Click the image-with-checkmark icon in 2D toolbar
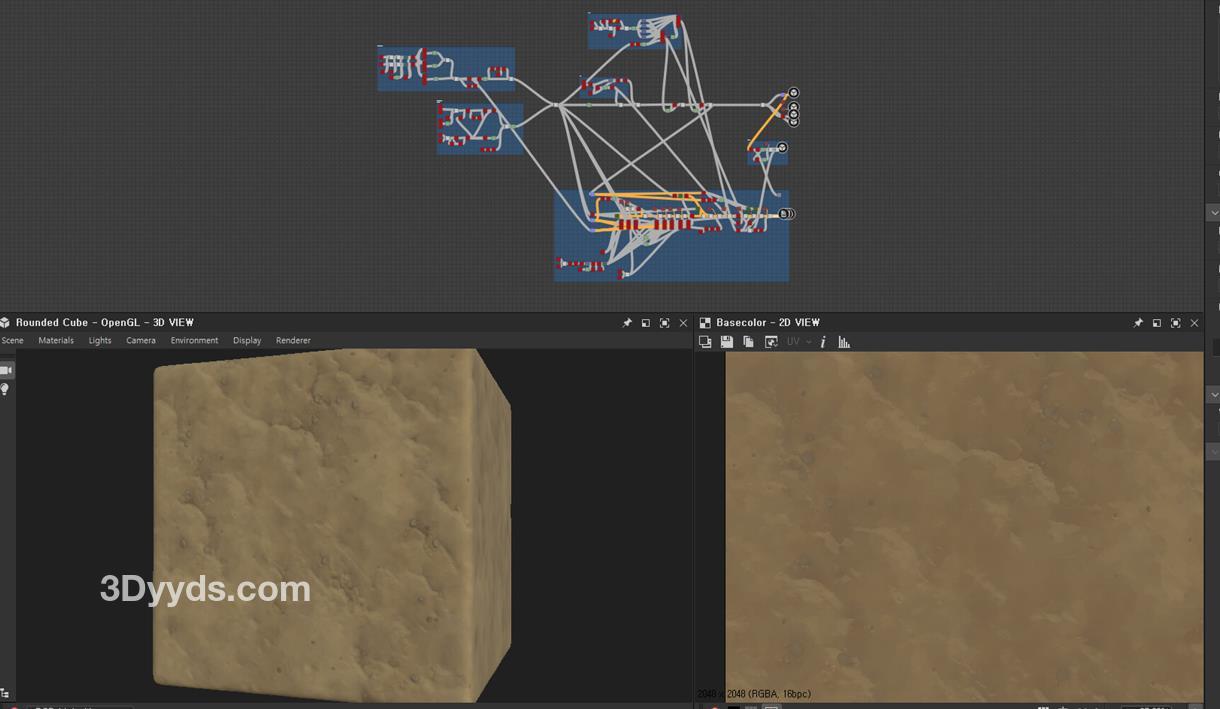Image resolution: width=1220 pixels, height=709 pixels. click(x=771, y=342)
